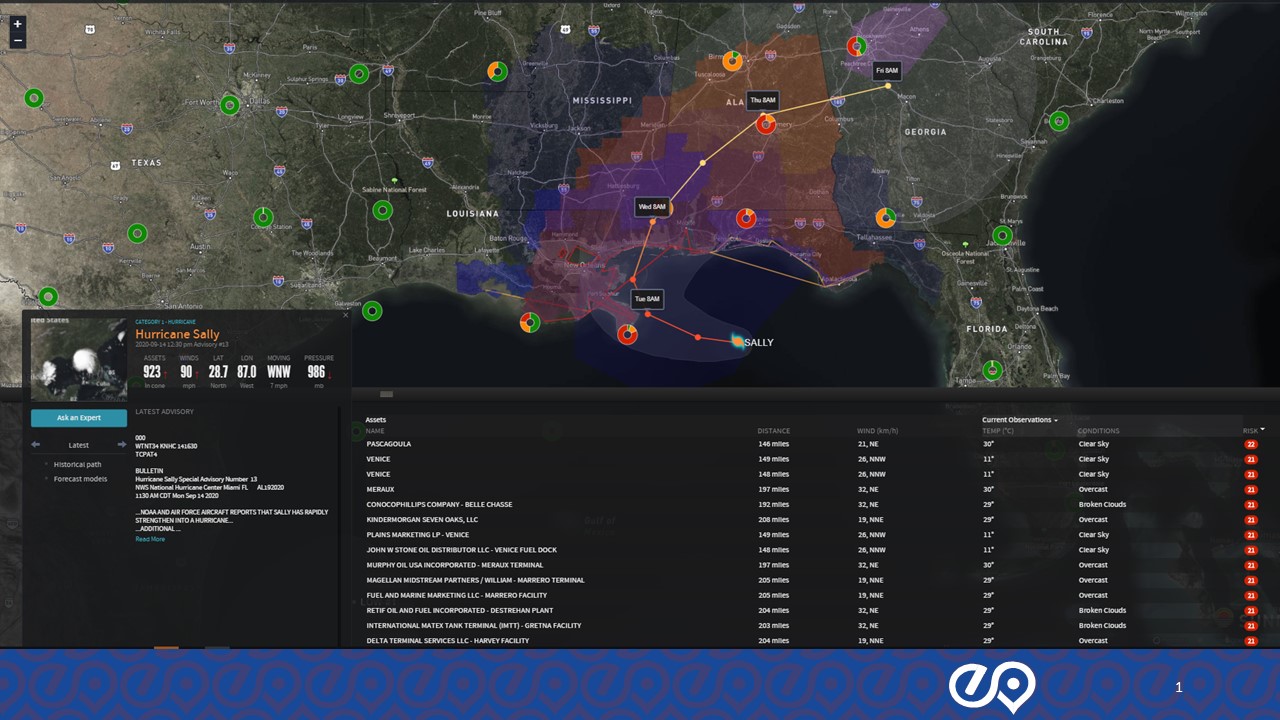Zoom out the map with minus button

click(18, 40)
